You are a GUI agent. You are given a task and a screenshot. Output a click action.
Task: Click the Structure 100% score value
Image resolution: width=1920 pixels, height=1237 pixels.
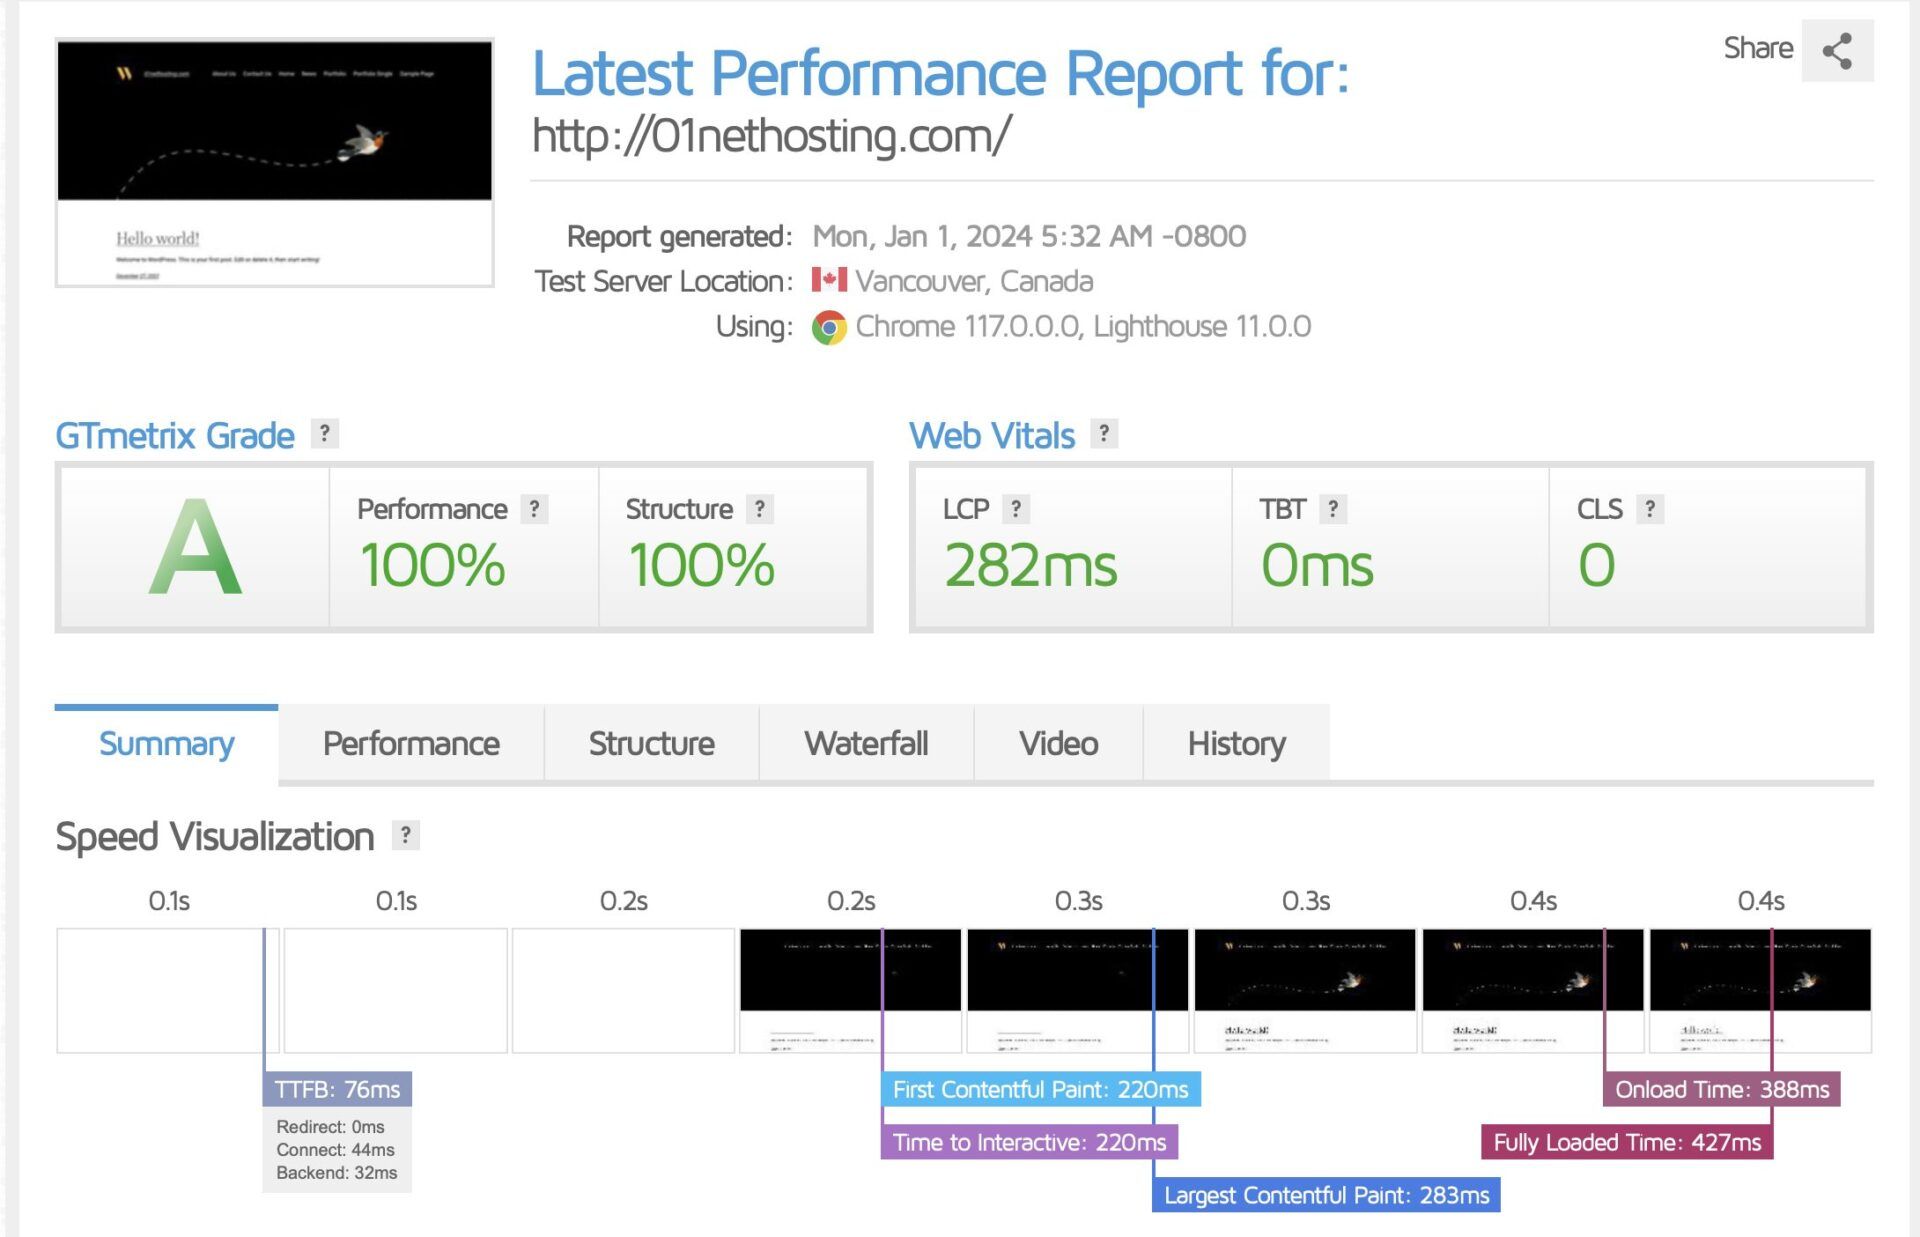coord(701,565)
